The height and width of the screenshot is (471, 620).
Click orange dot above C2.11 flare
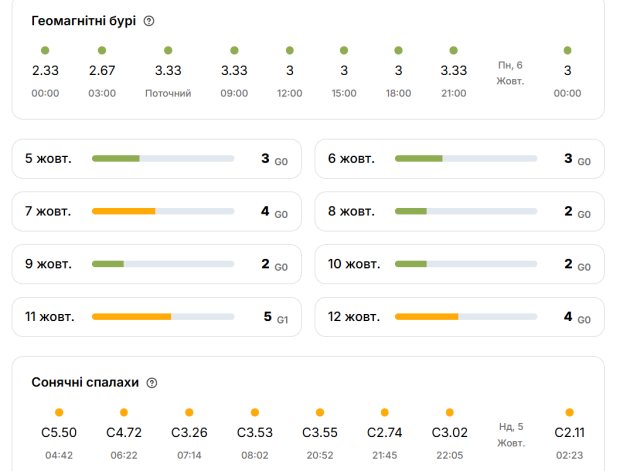569,412
